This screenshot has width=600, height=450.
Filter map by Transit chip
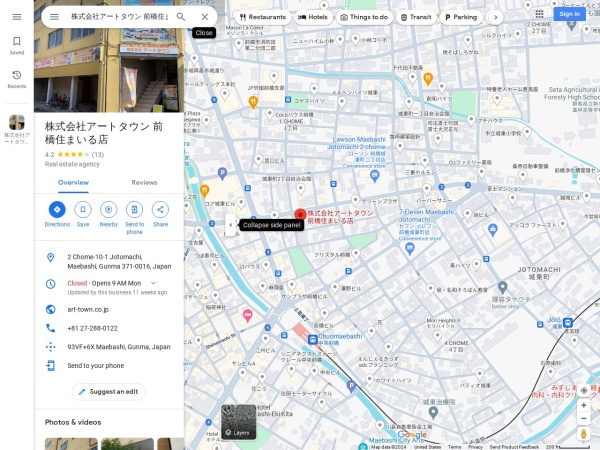tap(416, 17)
